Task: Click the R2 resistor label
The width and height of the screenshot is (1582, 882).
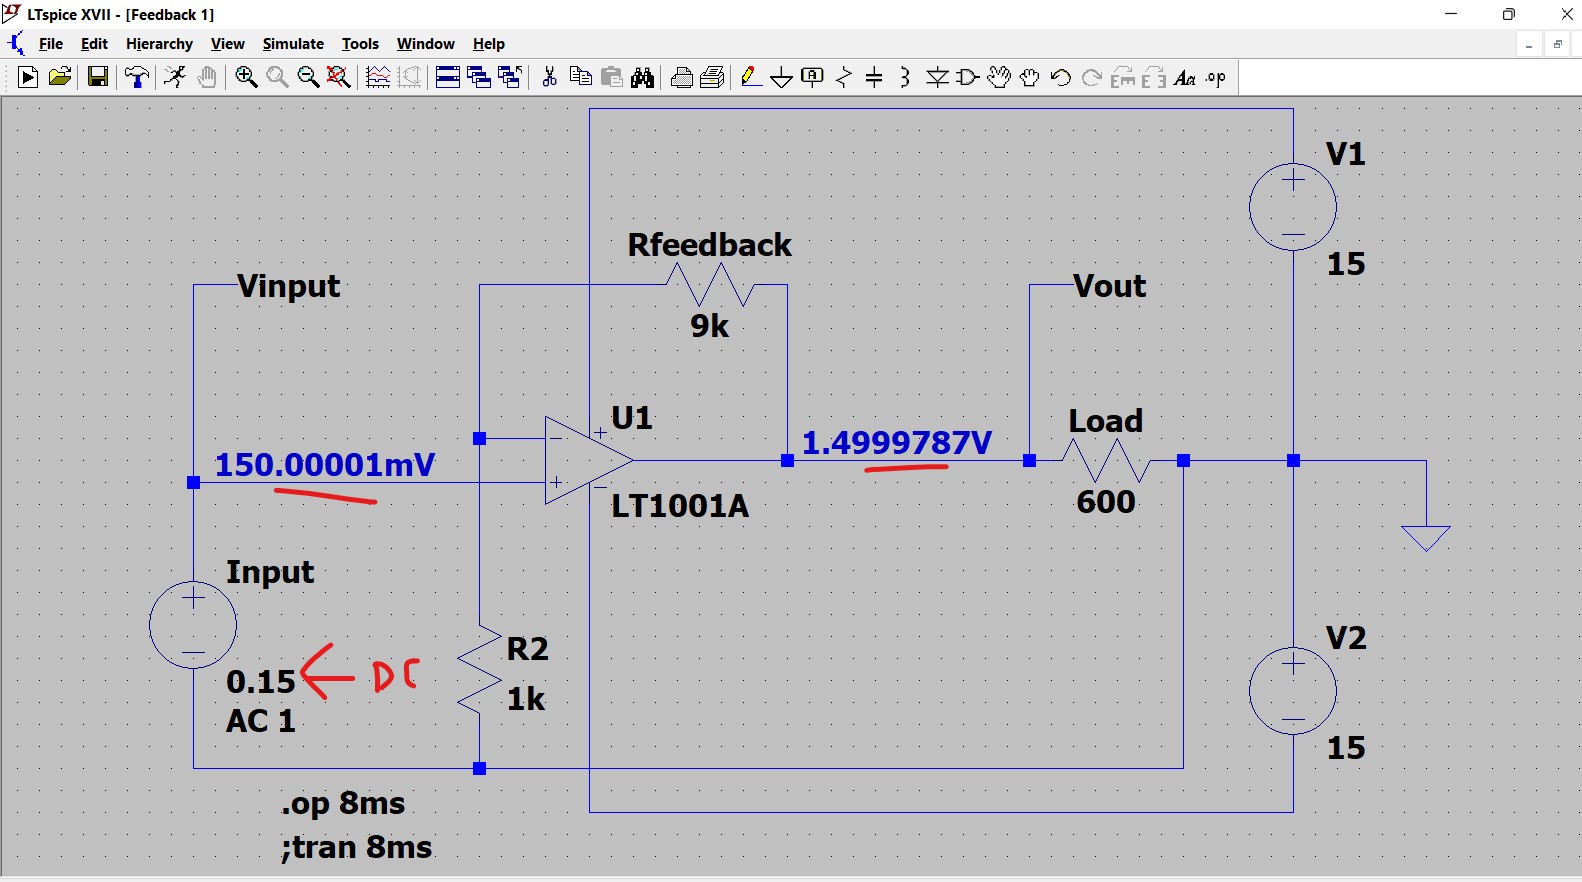Action: tap(527, 649)
